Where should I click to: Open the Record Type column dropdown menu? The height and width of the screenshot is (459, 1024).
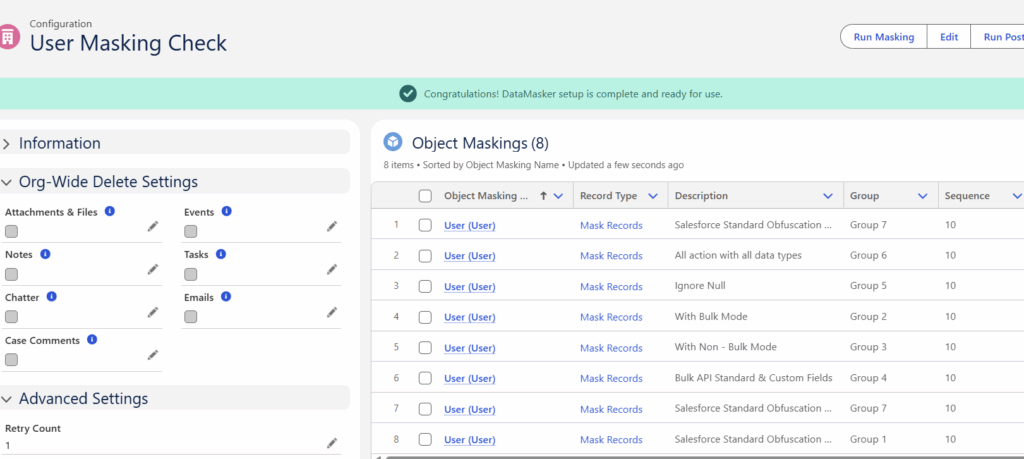coord(653,196)
